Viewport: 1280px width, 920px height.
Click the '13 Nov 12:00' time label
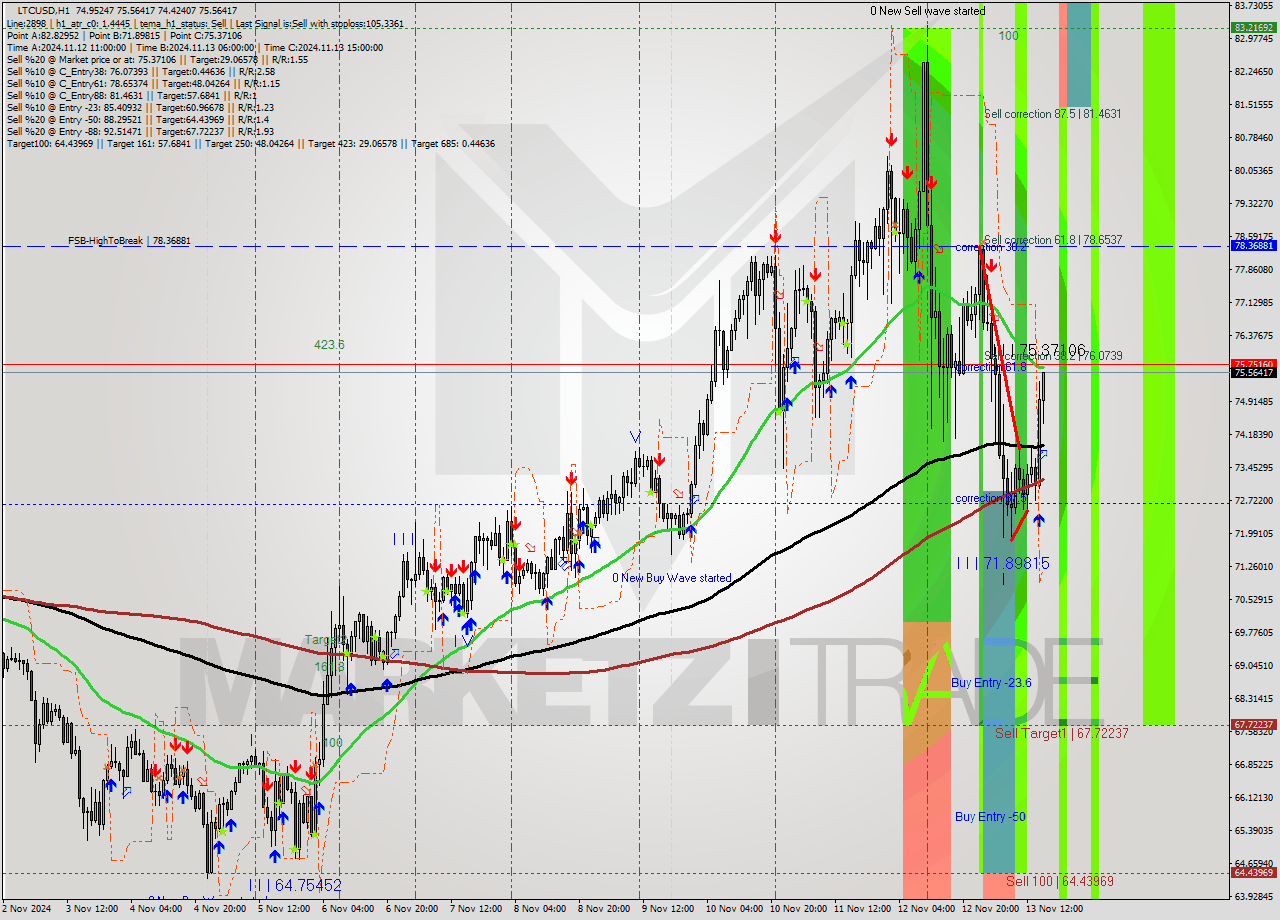[x=1054, y=909]
